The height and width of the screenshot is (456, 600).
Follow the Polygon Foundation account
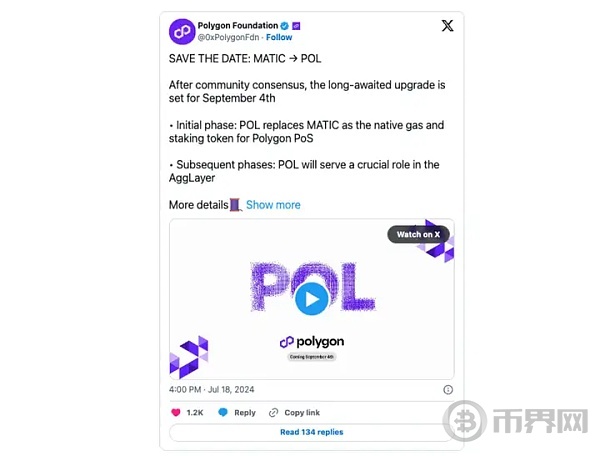279,37
